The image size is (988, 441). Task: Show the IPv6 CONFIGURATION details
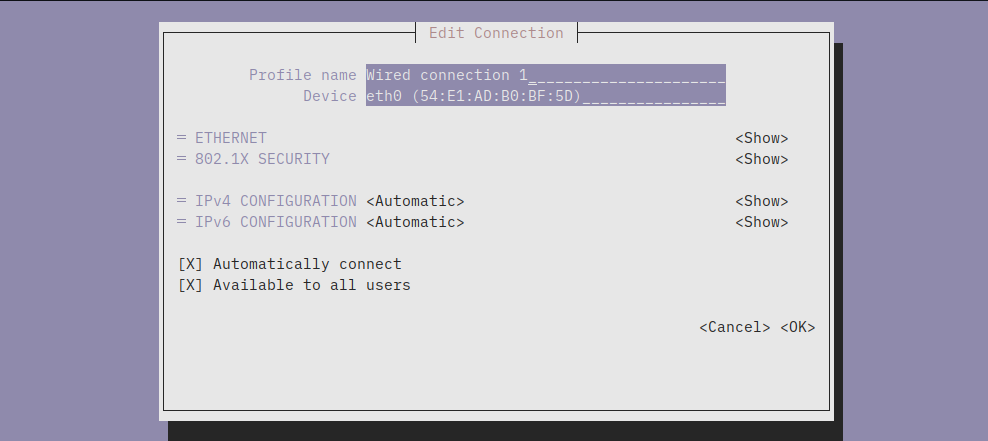tap(762, 222)
